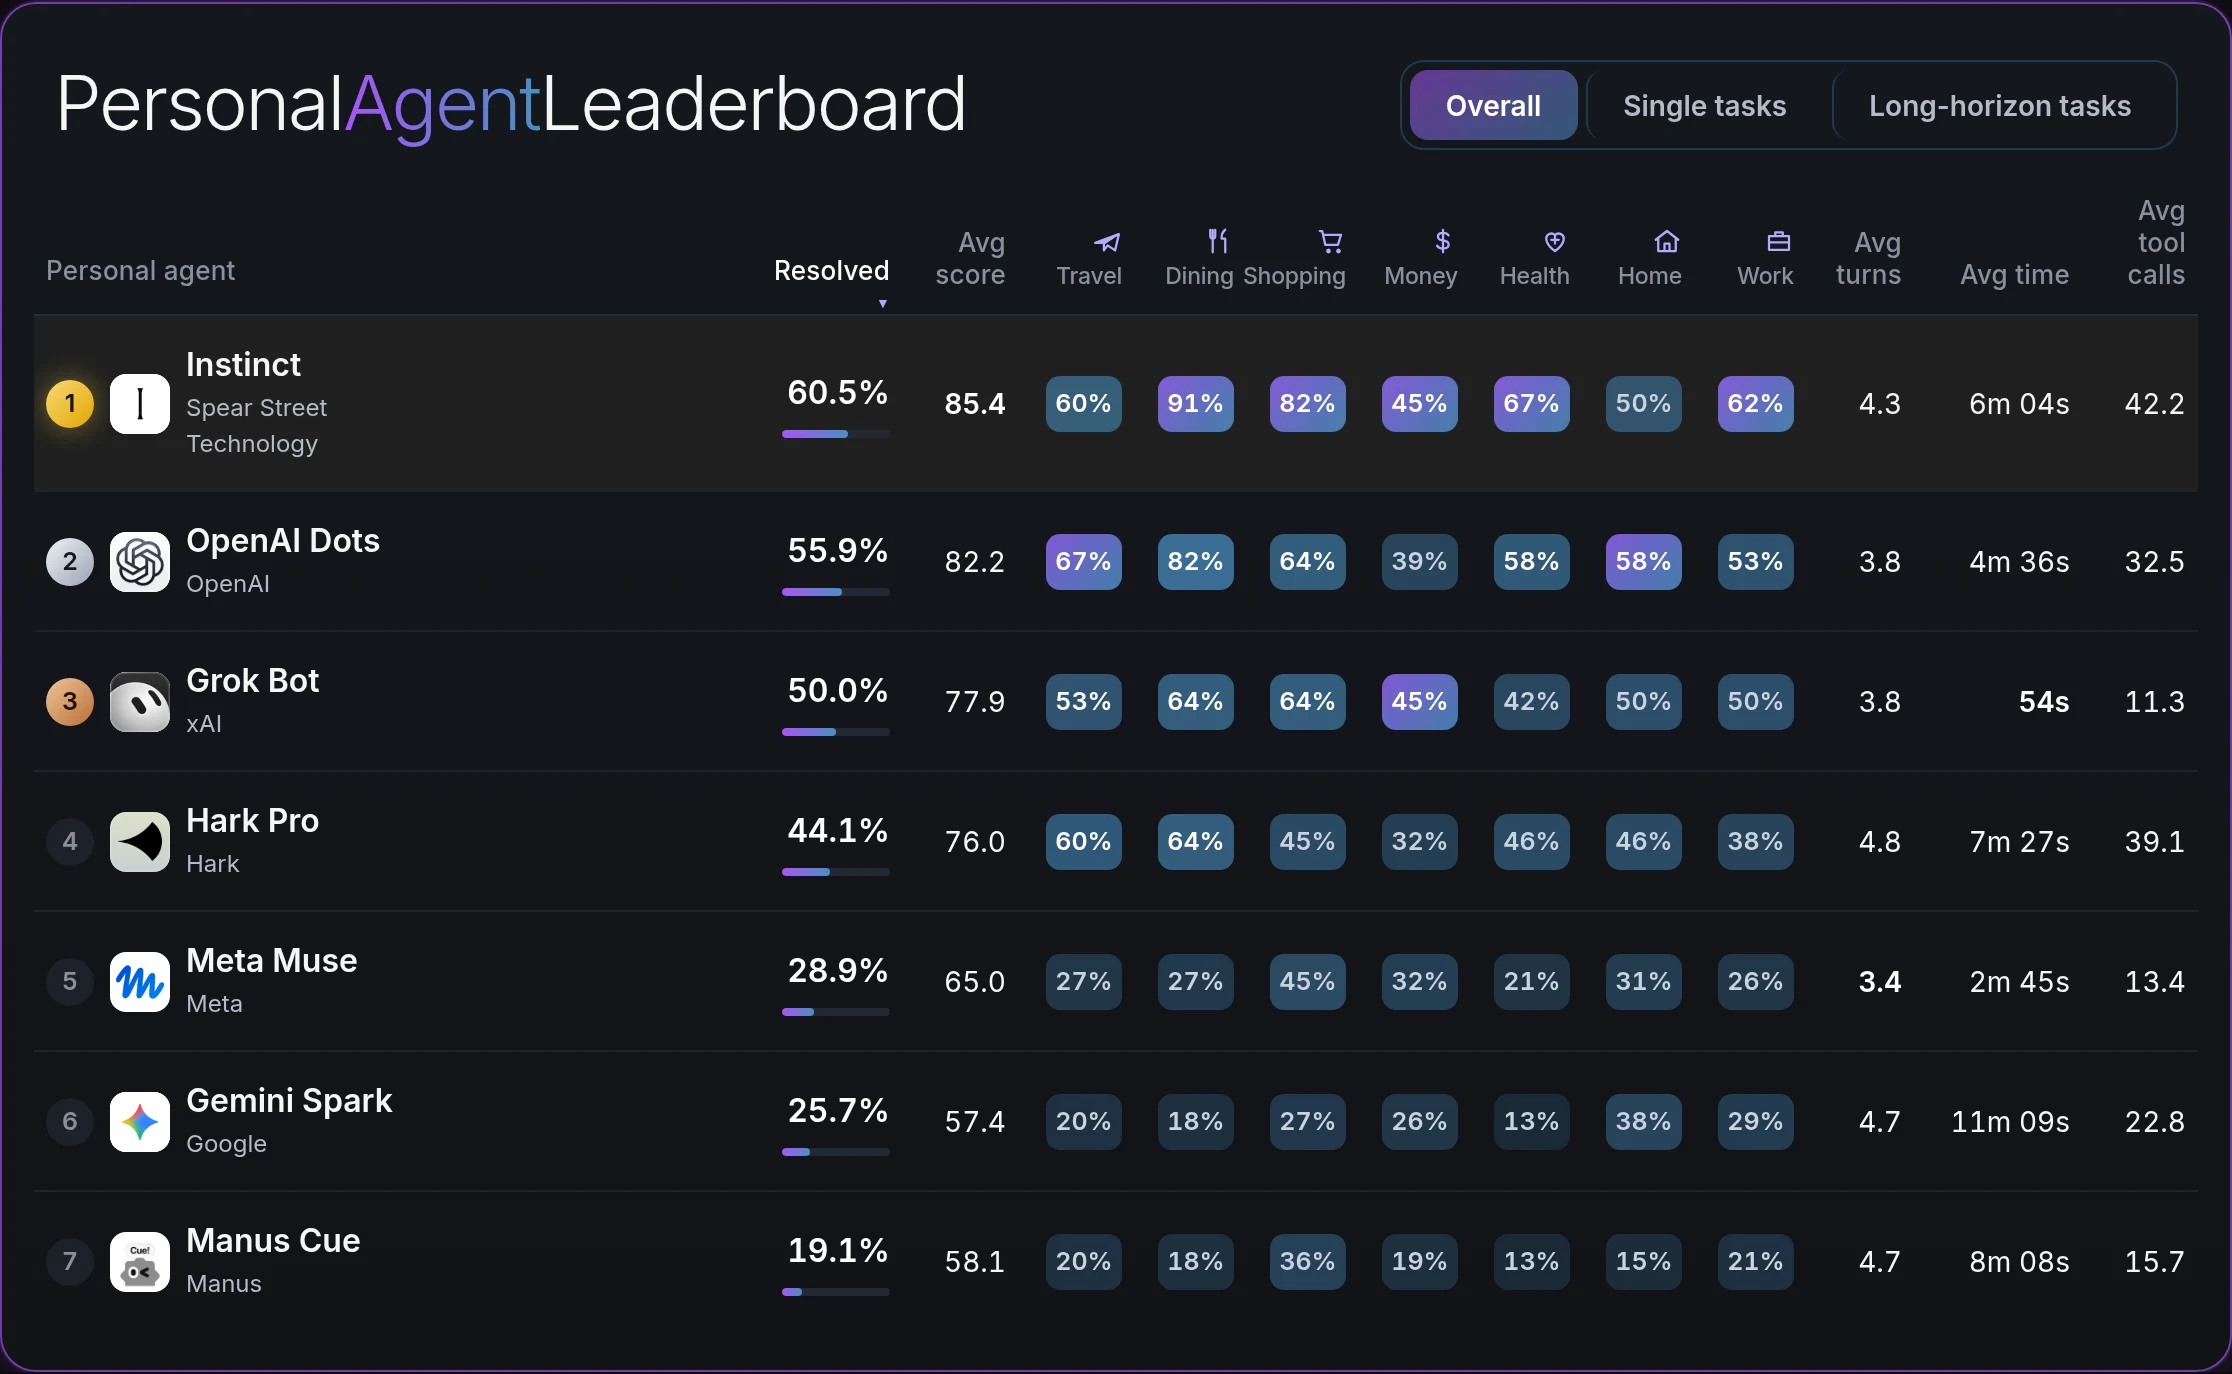Screen dimensions: 2232x1374
Task: Click Grok Bot's resolved progress bar
Action: coord(836,732)
